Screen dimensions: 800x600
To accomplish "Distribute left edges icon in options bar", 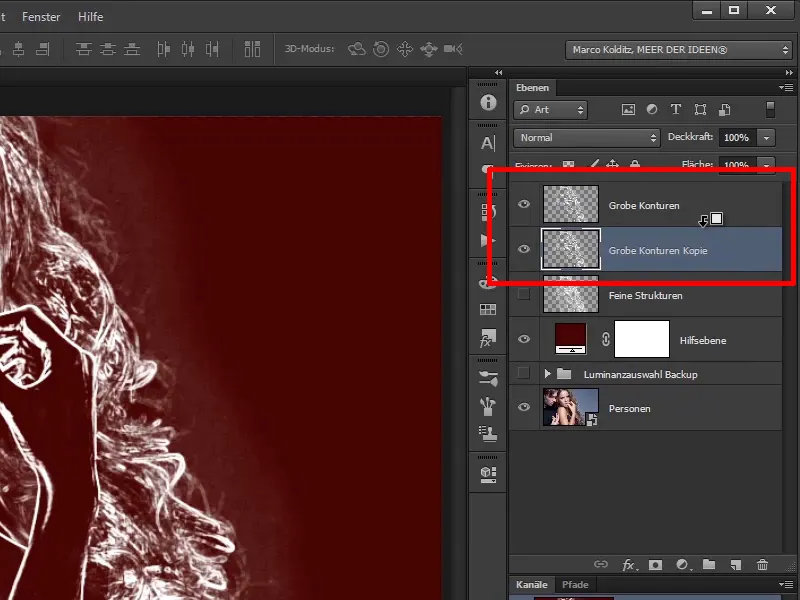I will tap(163, 49).
